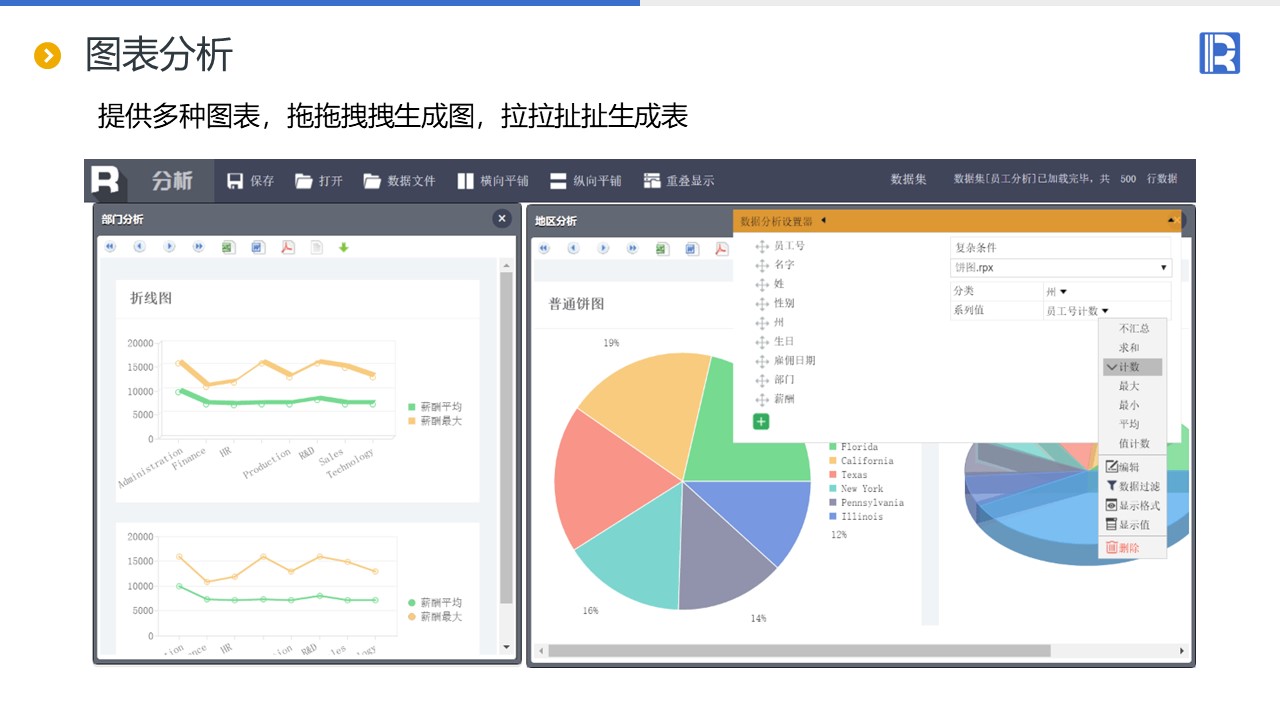Click the 性别 field drag handle
Viewport: 1280px width, 720px height.
[762, 303]
